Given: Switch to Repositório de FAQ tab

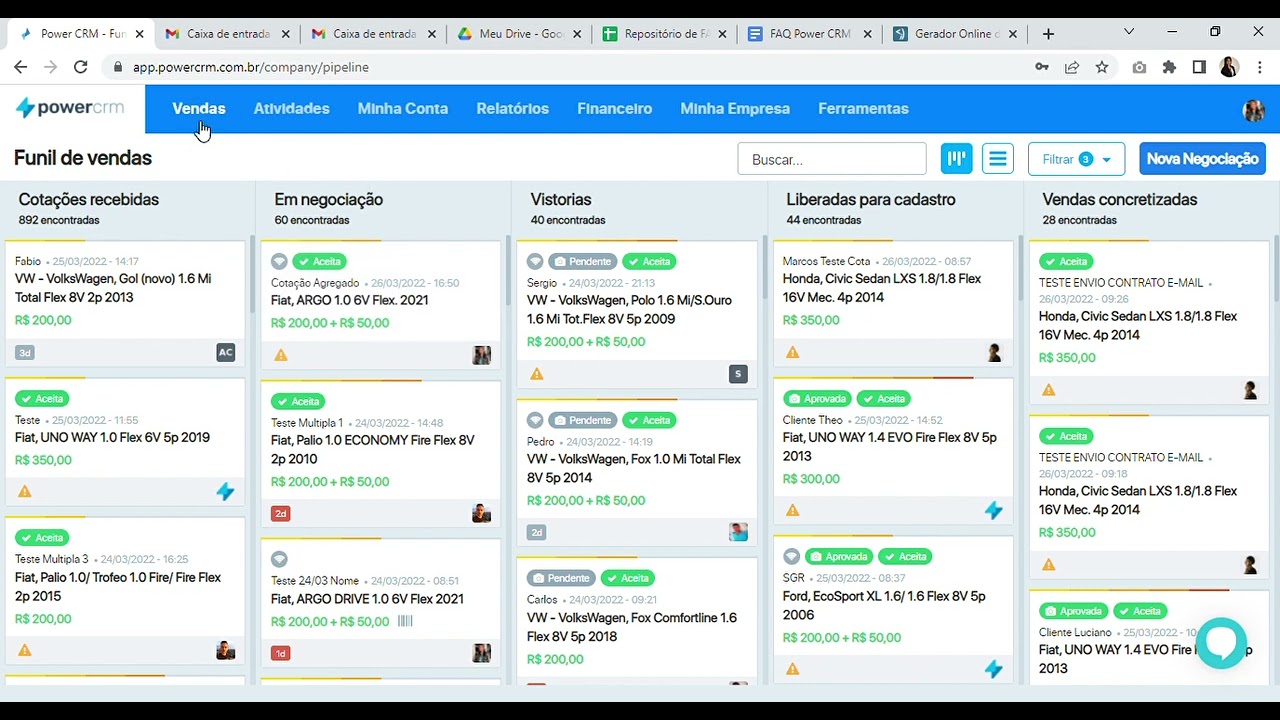Looking at the screenshot, I should pos(665,33).
